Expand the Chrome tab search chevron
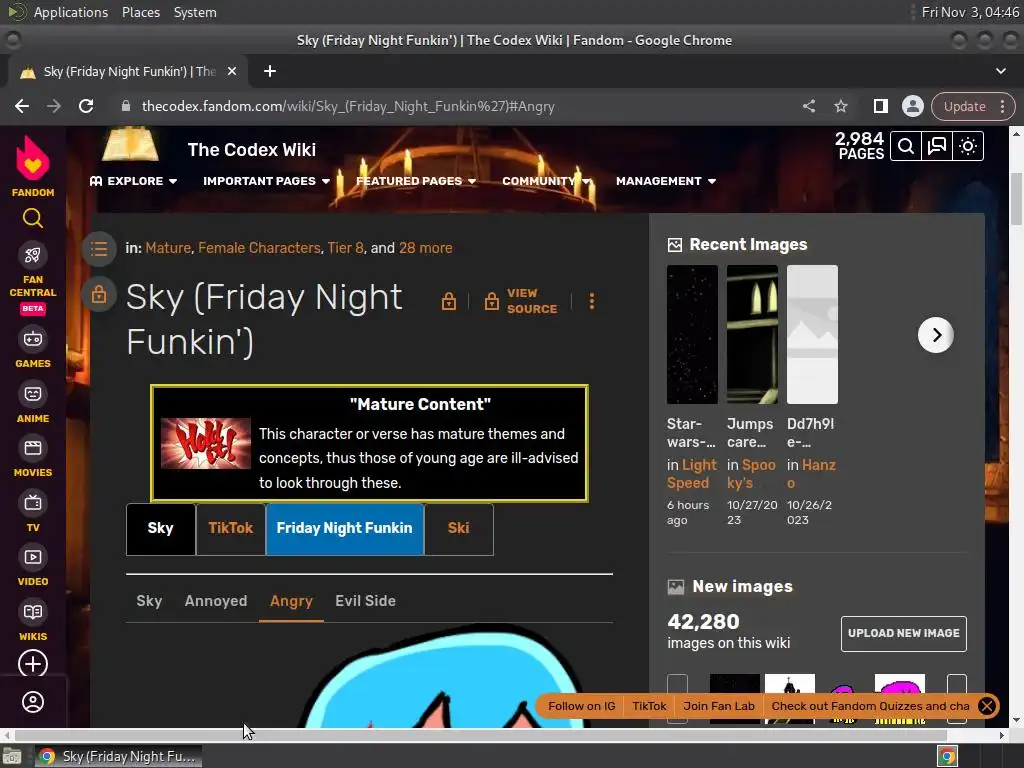Image resolution: width=1024 pixels, height=768 pixels. click(x=1000, y=71)
